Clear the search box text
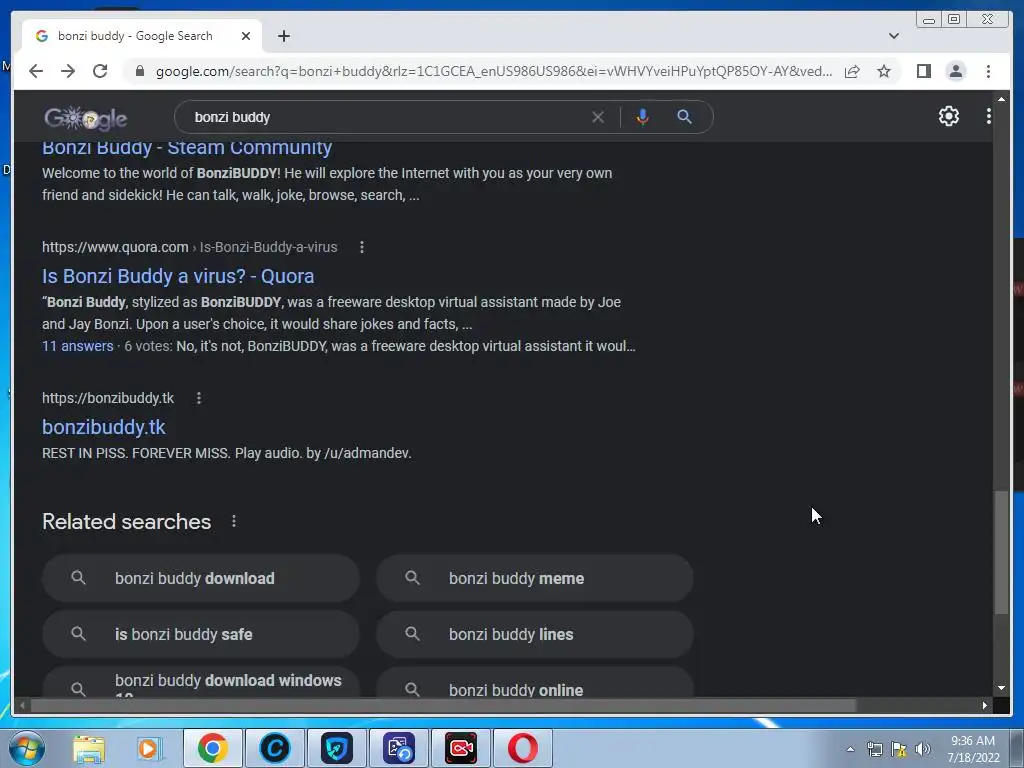The width and height of the screenshot is (1024, 768). point(598,117)
